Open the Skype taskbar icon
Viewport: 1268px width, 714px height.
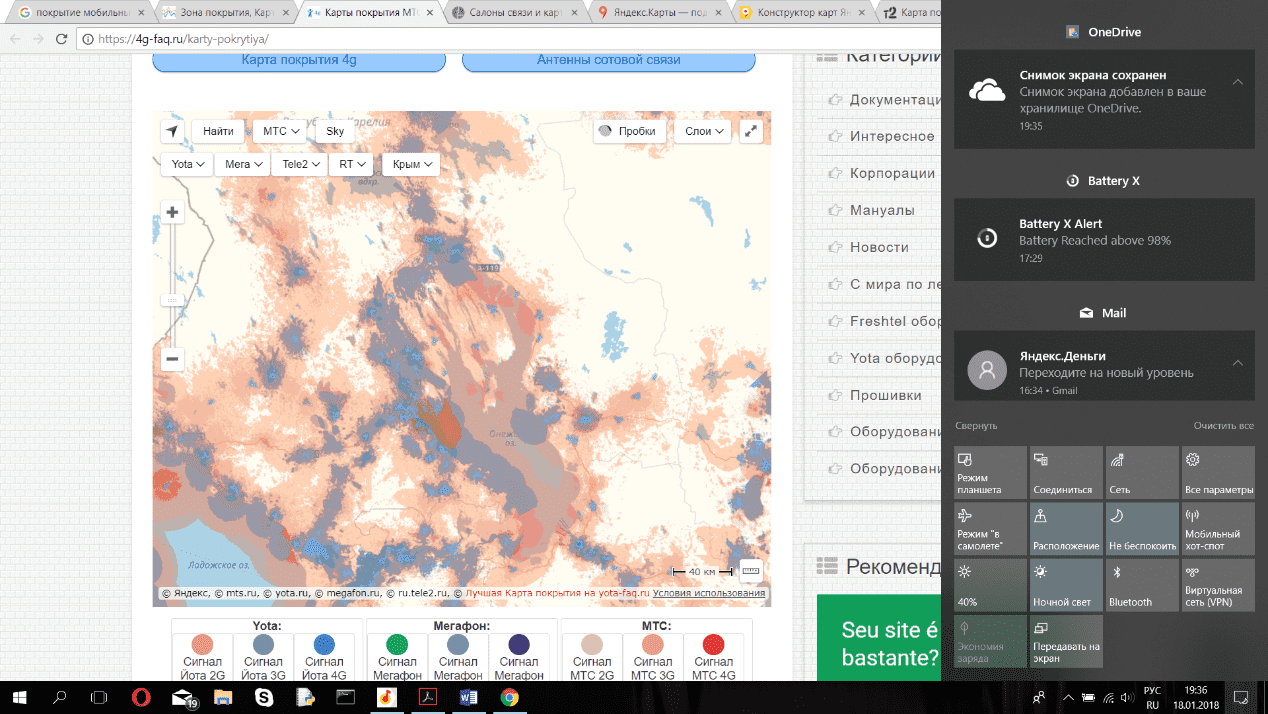264,697
